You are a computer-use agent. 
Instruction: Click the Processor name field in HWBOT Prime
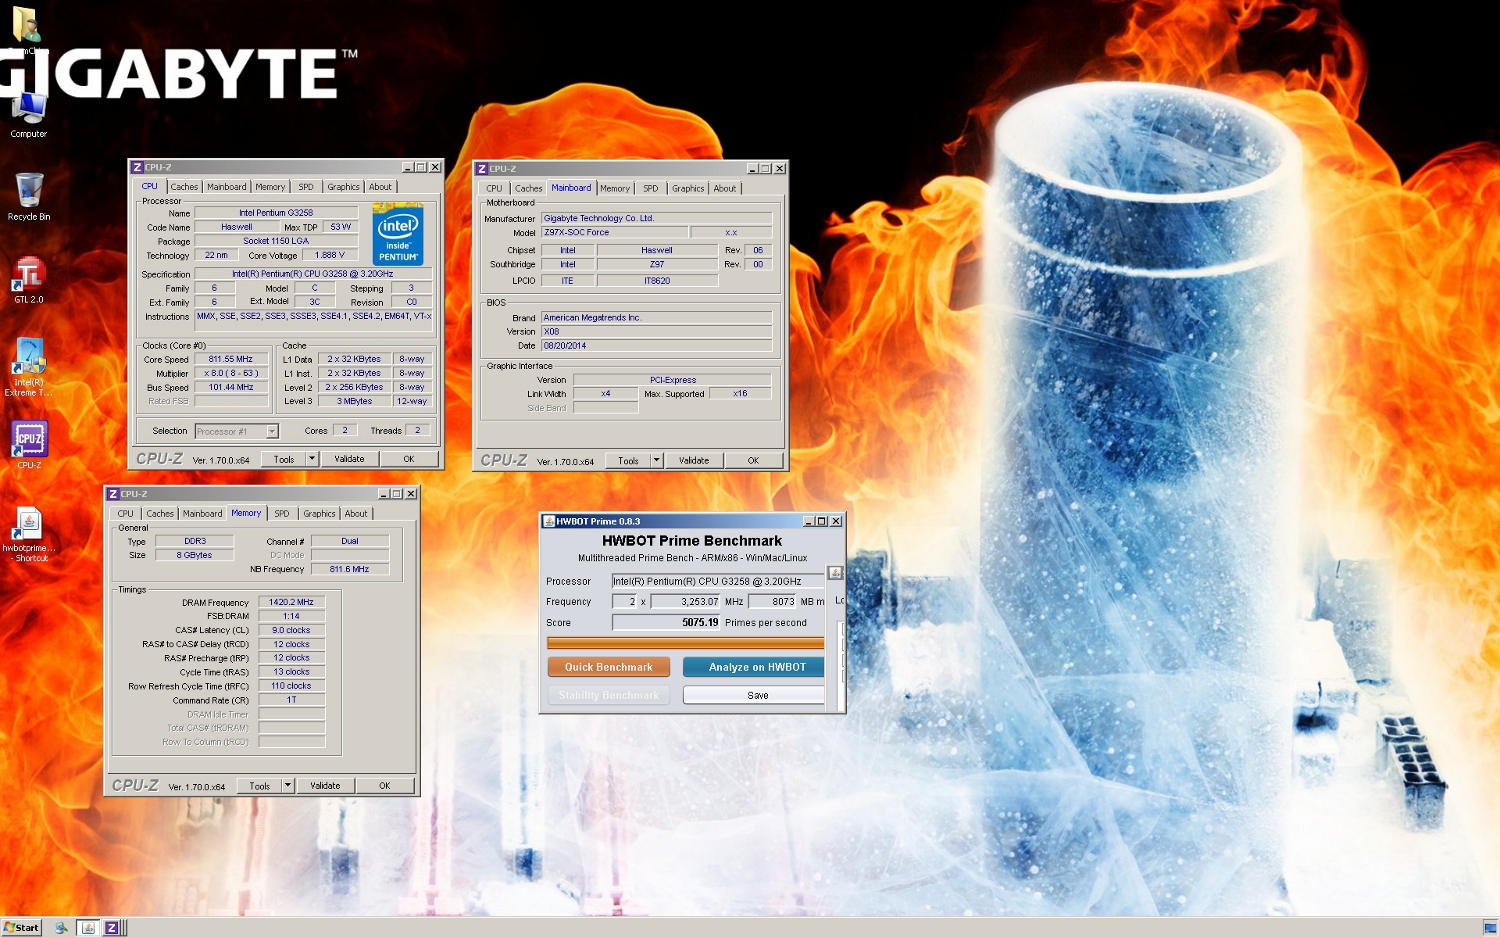click(717, 581)
